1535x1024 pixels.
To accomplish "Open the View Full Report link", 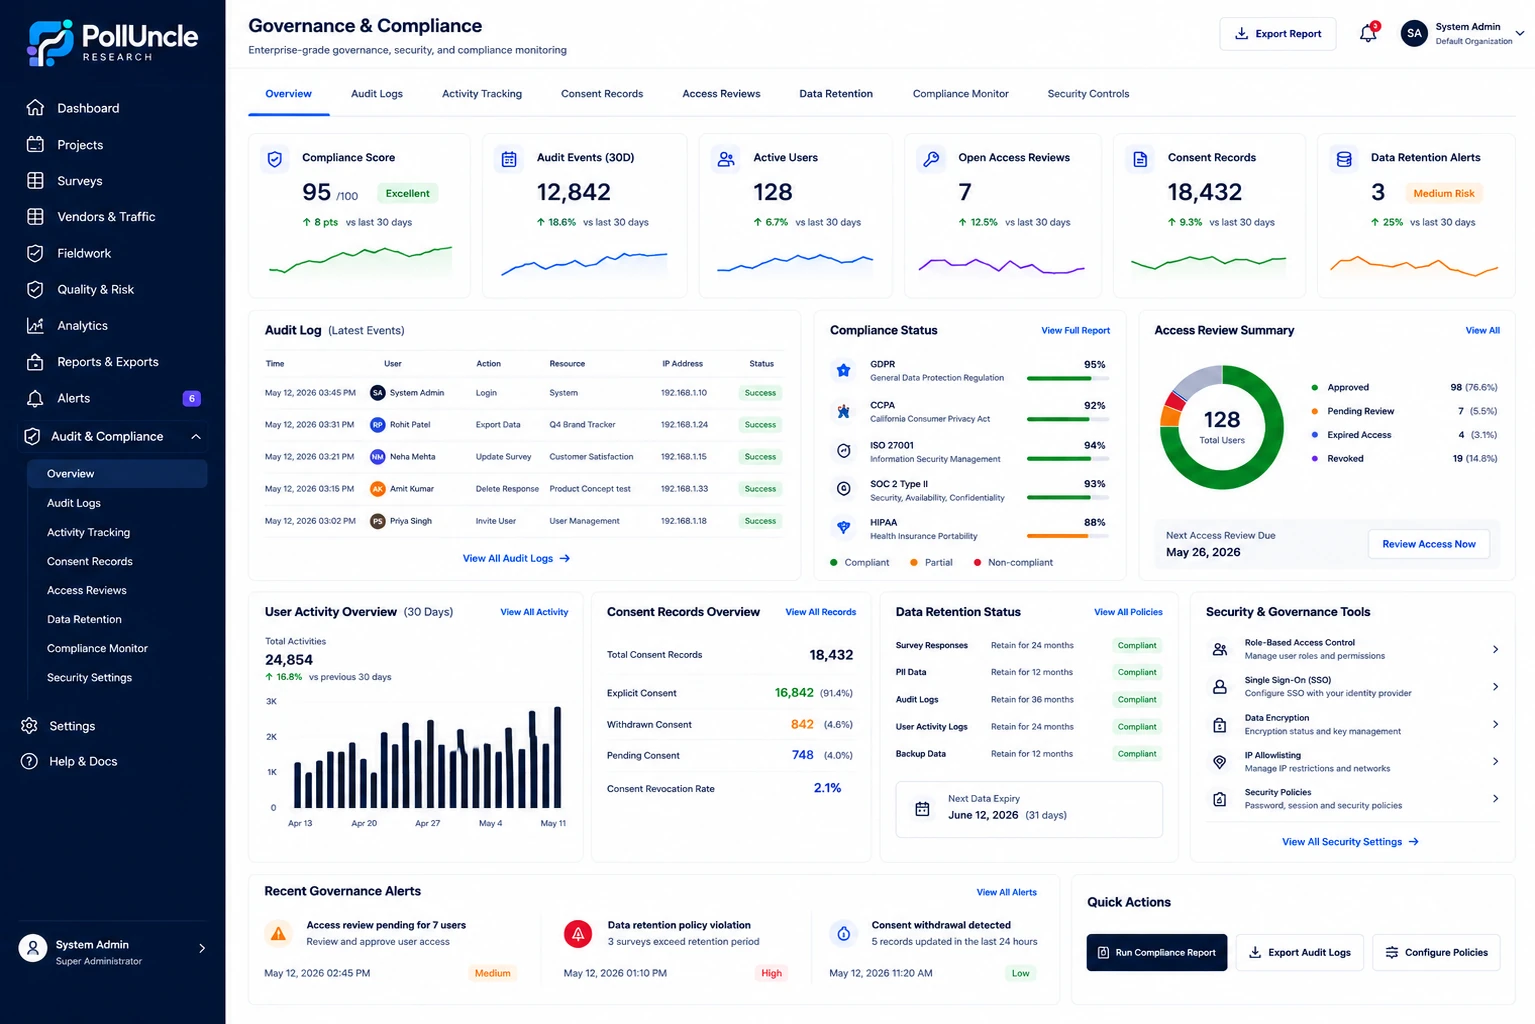I will 1075,331.
